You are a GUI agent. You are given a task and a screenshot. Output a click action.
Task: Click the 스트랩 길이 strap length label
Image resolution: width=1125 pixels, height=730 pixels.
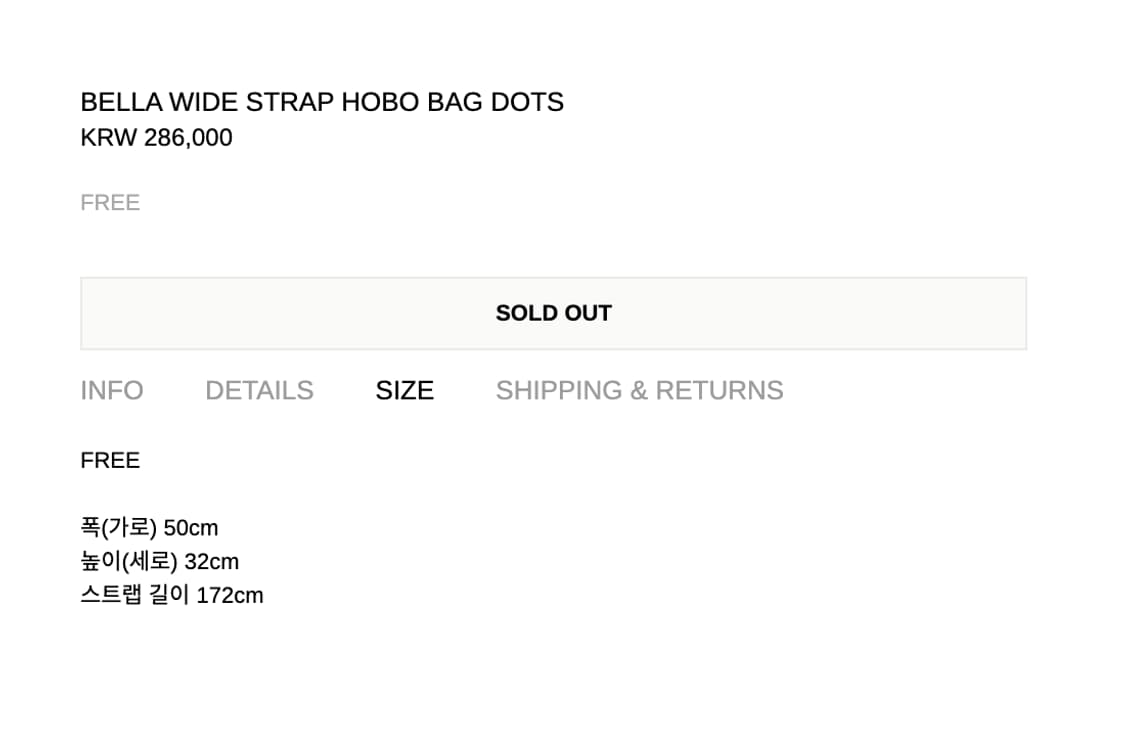pos(135,596)
